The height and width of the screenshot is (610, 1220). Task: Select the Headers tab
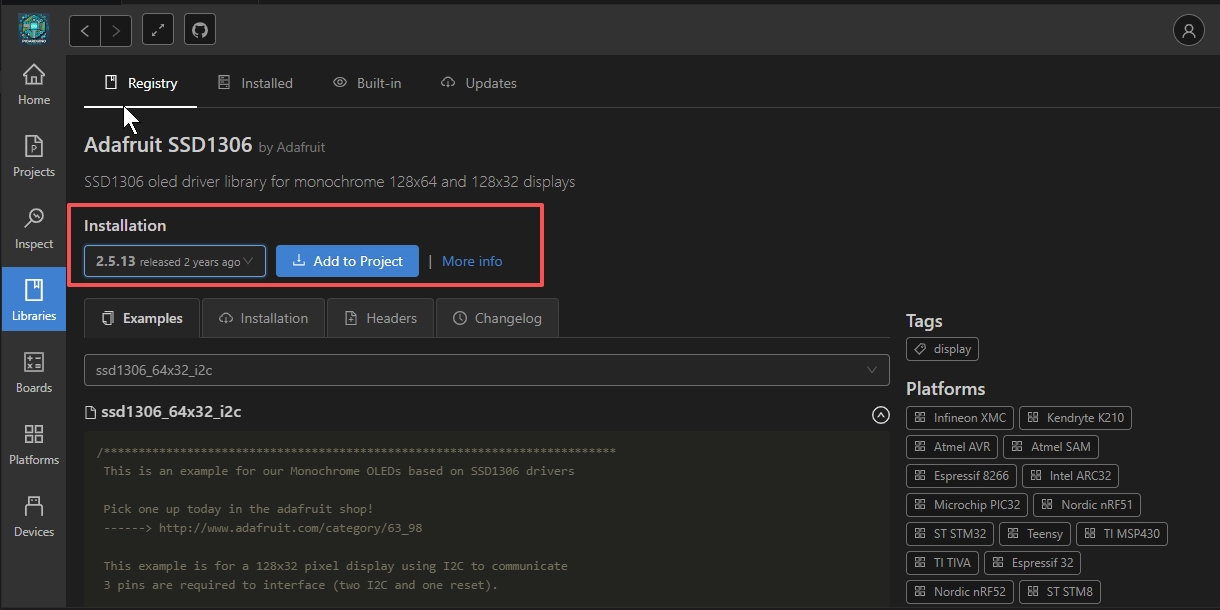pyautogui.click(x=380, y=318)
